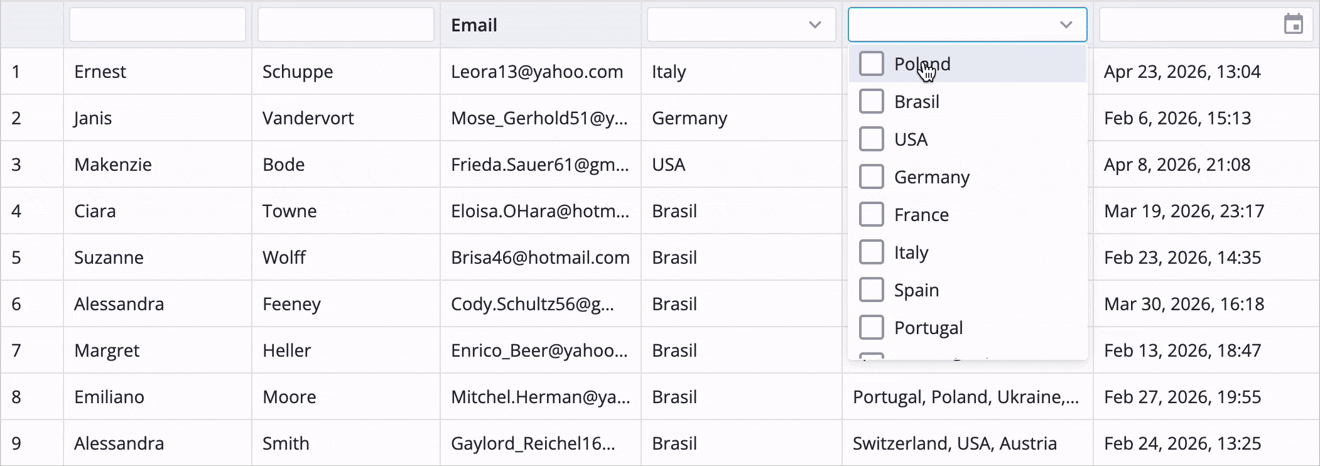
Task: Click the 'Switzerland, USA, Austria' cell
Action: pos(967,444)
